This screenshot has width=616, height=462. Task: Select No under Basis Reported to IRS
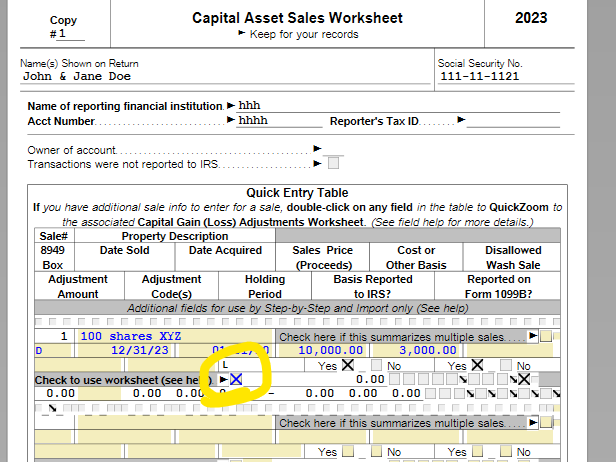point(376,365)
